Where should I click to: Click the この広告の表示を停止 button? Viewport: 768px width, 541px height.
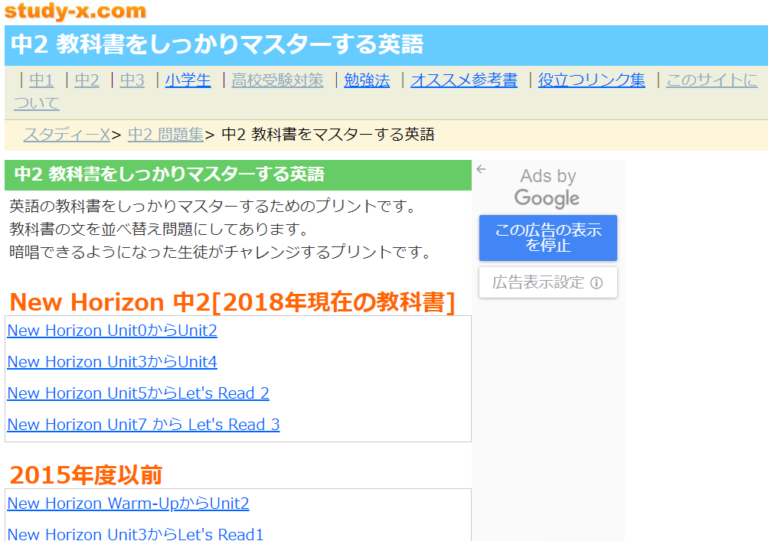click(x=548, y=237)
